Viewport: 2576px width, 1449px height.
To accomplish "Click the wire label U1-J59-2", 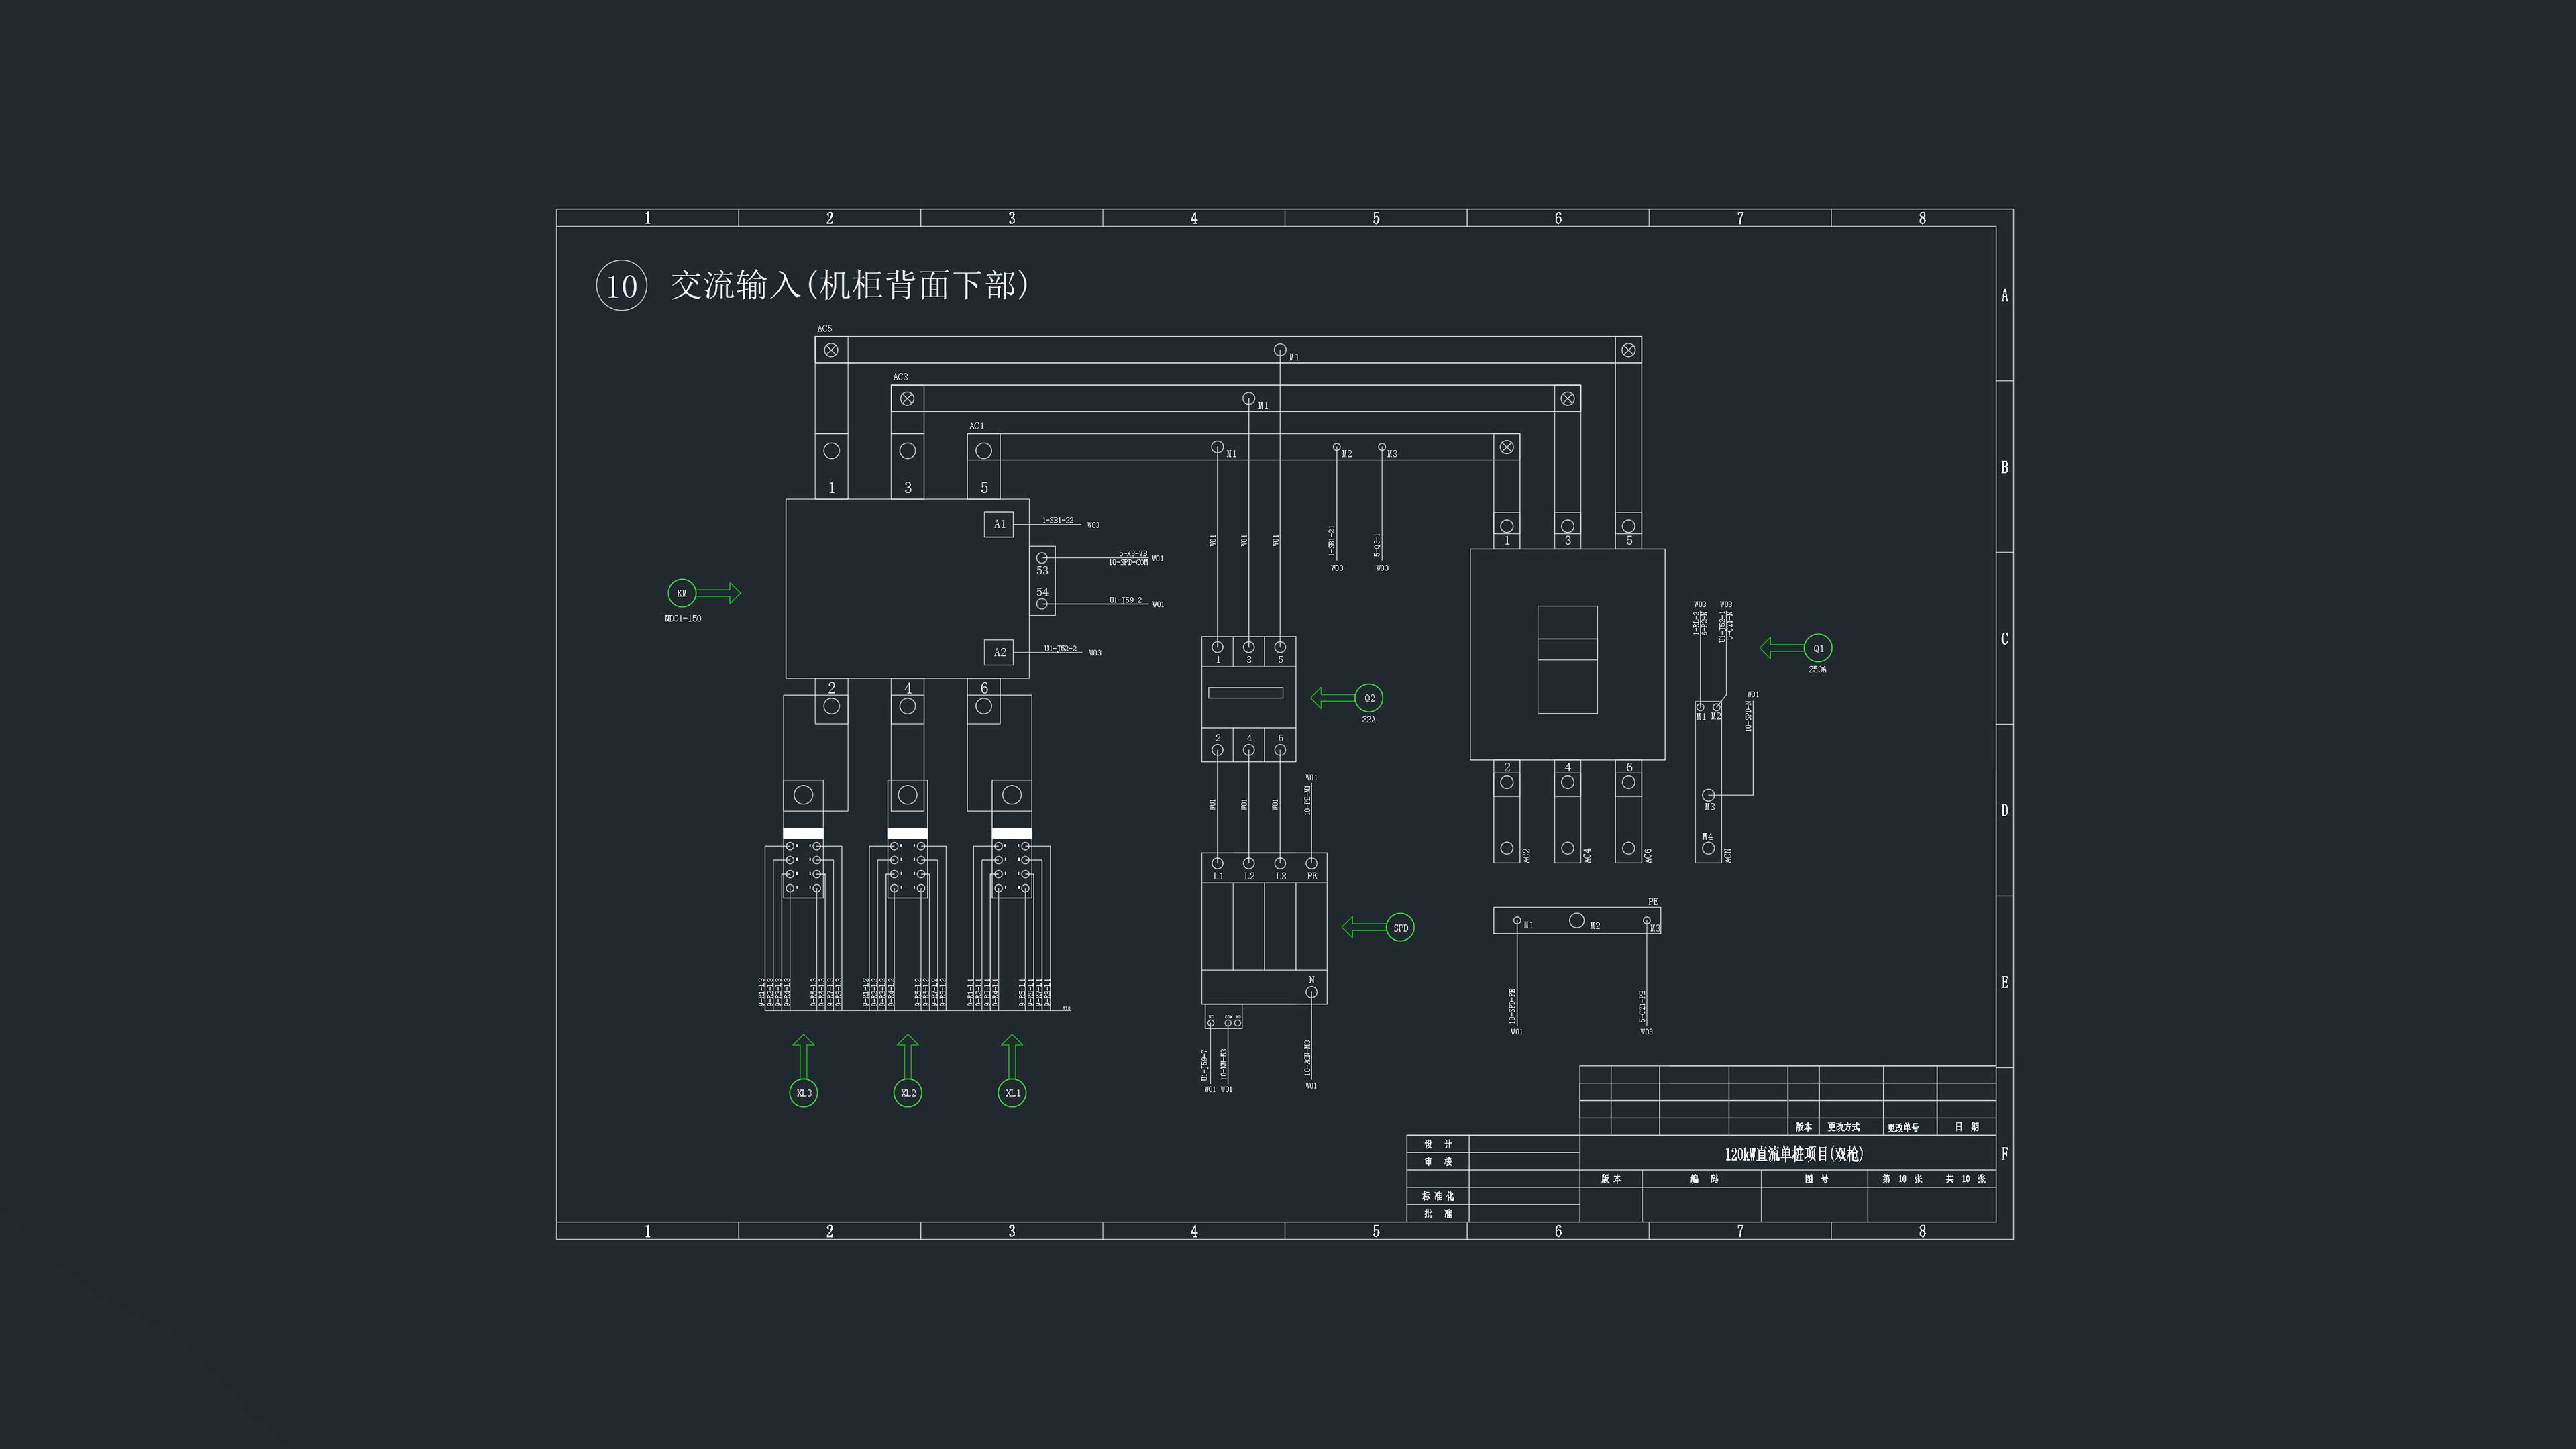I will [x=1125, y=600].
